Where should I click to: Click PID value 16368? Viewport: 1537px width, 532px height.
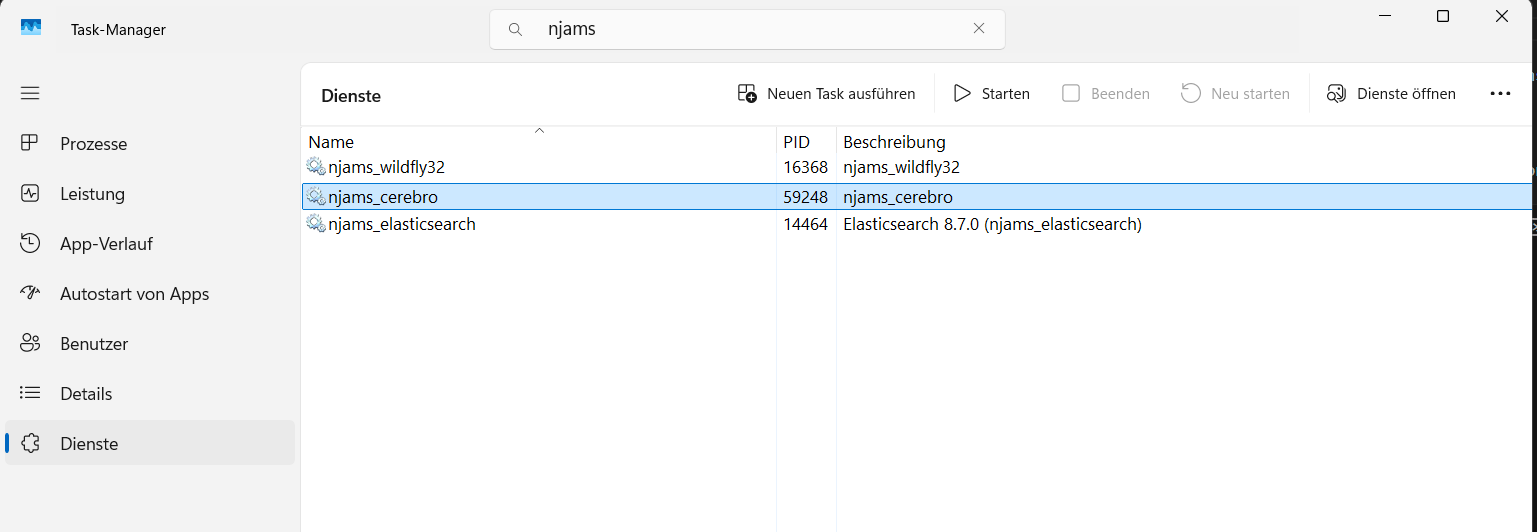coord(805,167)
